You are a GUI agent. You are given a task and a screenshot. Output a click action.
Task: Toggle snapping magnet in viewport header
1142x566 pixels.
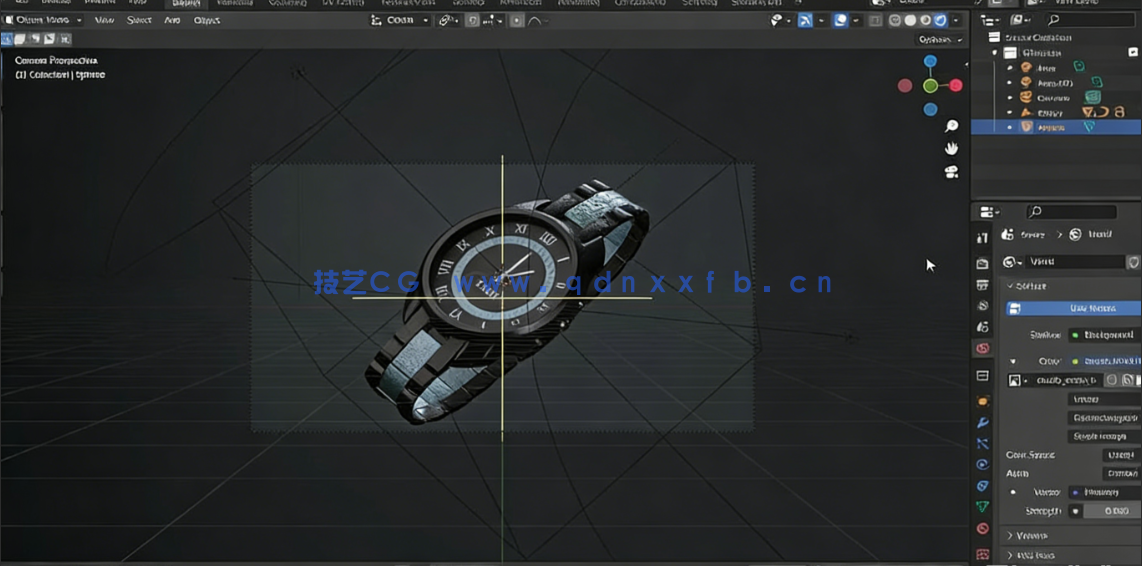coord(472,20)
